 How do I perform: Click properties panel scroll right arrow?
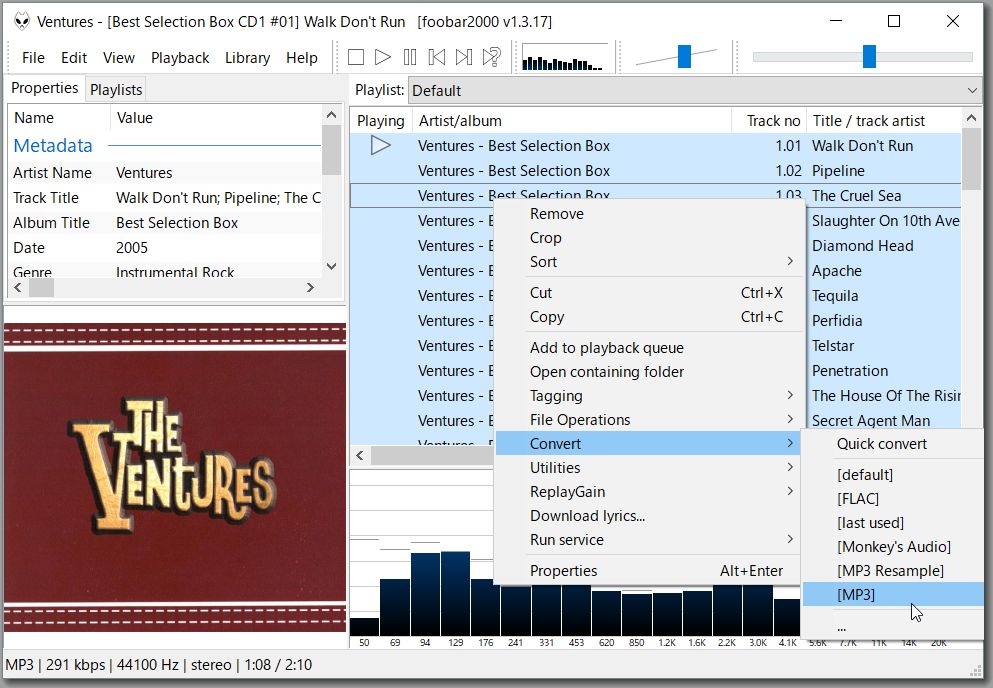(310, 288)
